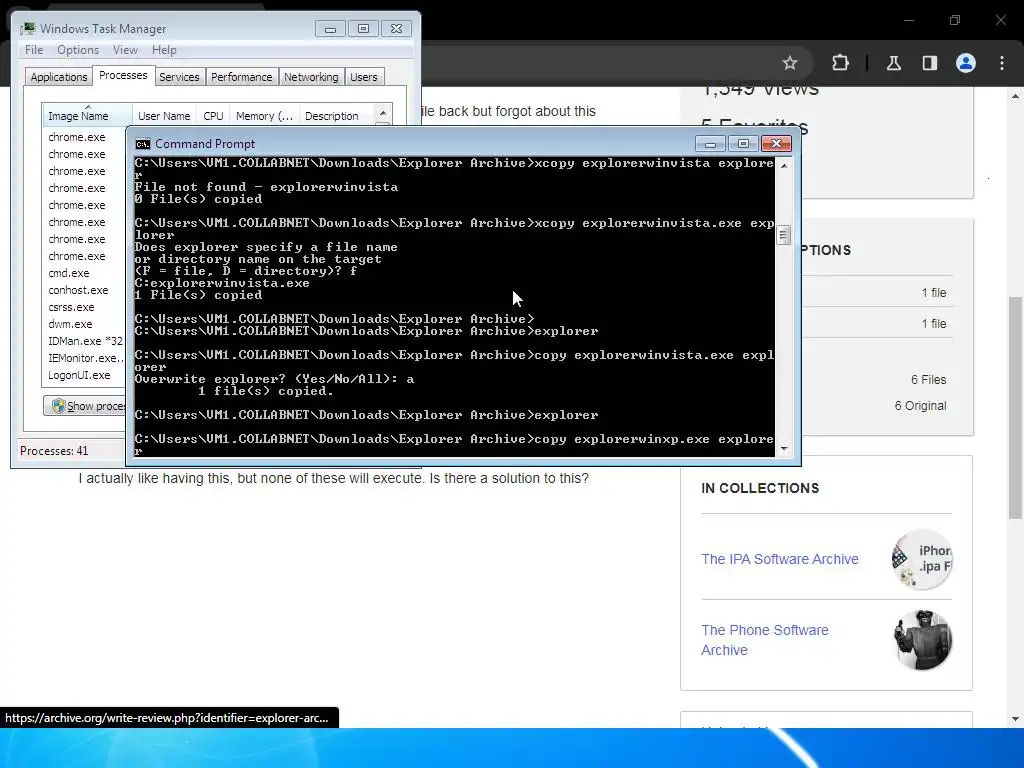1024x768 pixels.
Task: Open Task Manager View menu
Action: click(x=125, y=50)
